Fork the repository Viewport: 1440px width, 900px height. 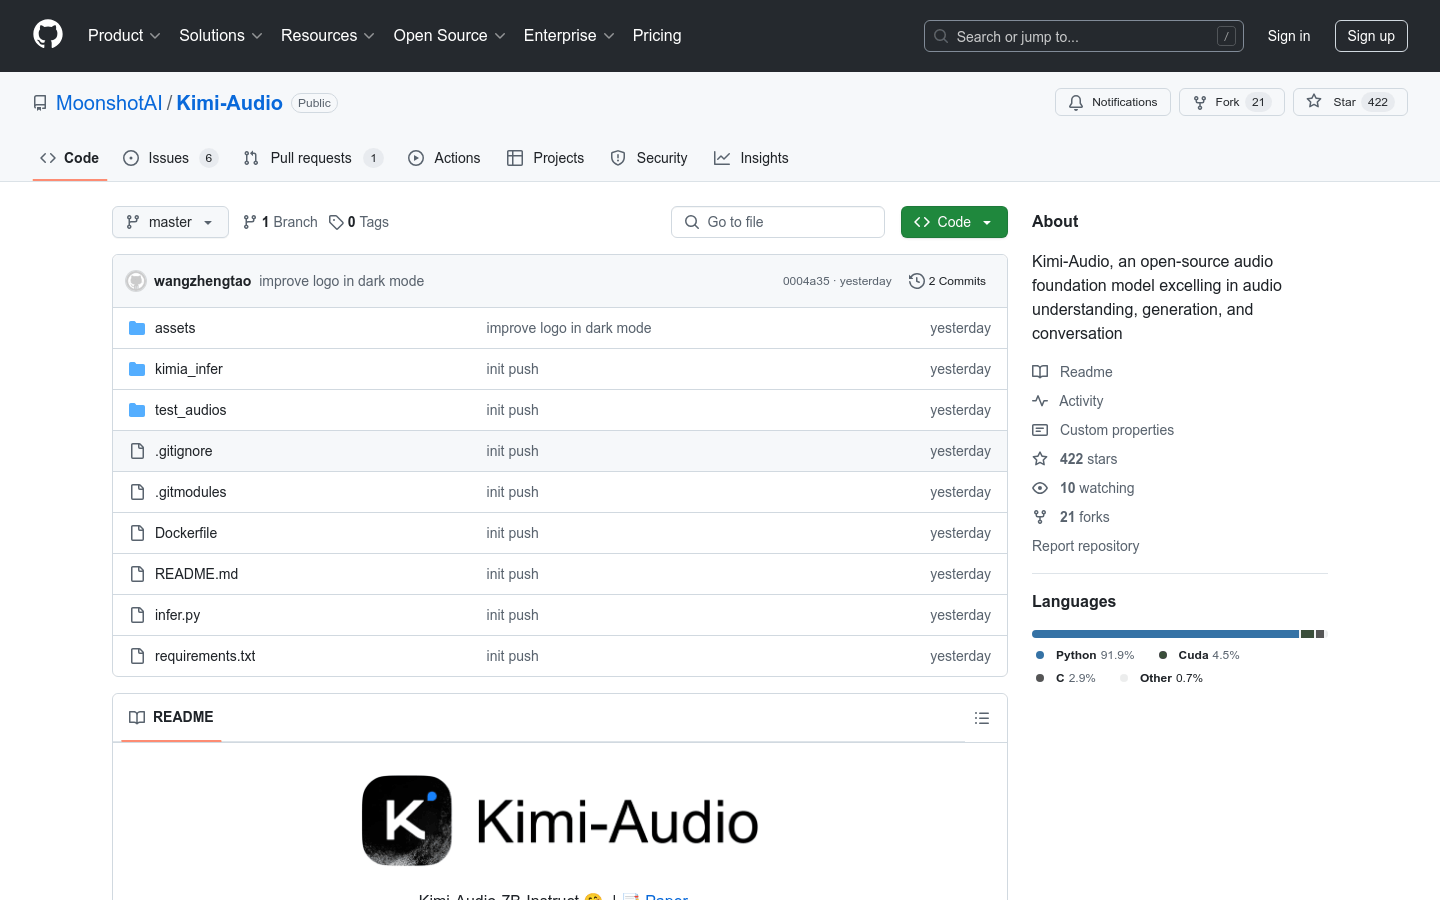click(1231, 102)
